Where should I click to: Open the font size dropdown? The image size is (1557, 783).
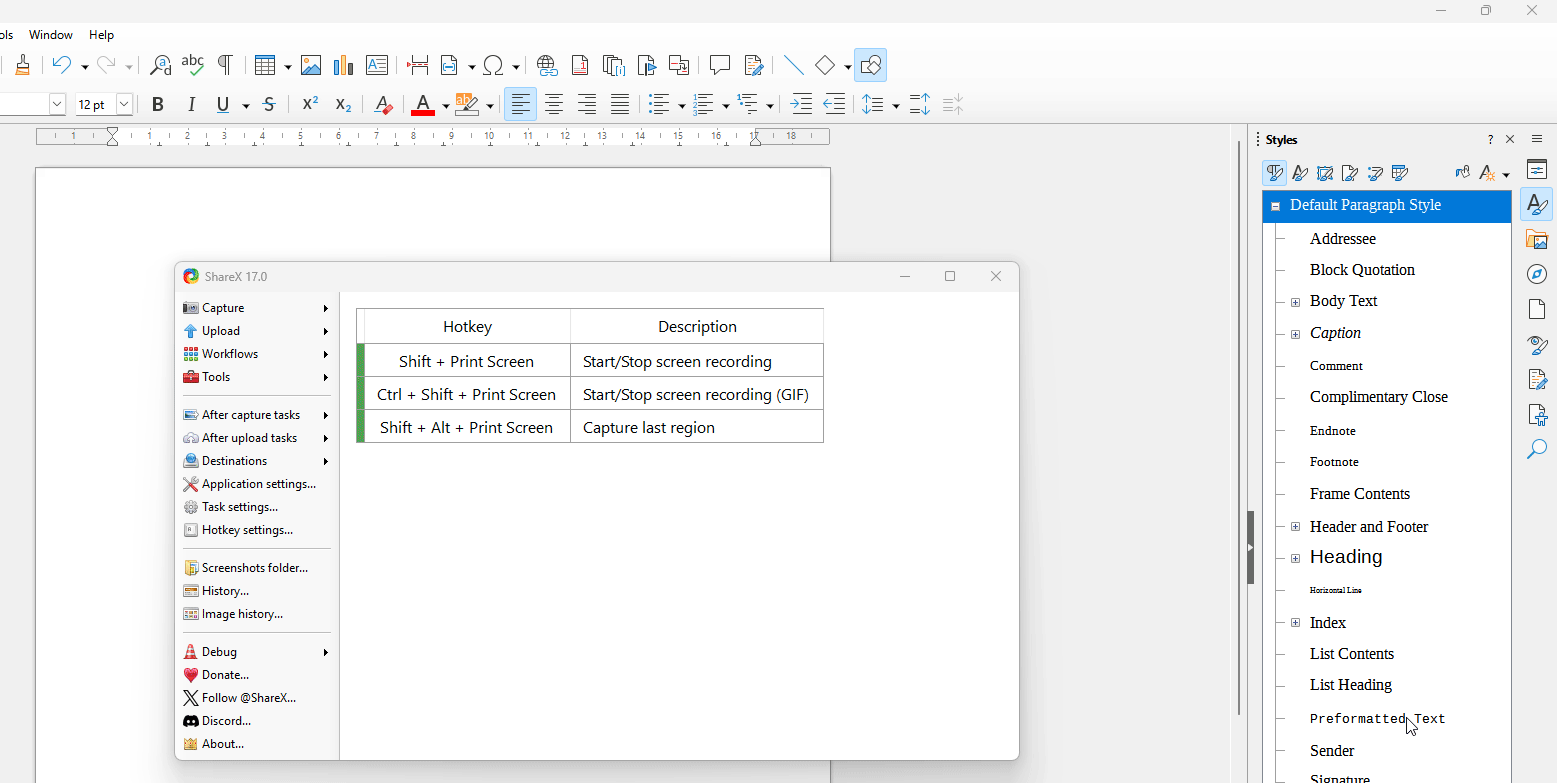[125, 104]
